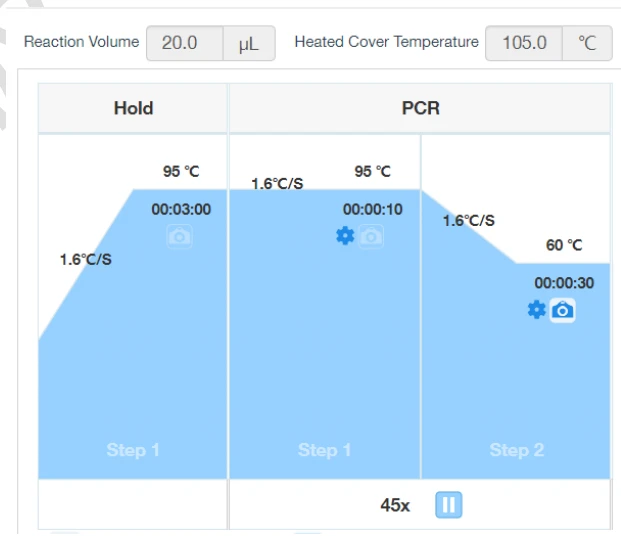This screenshot has height=537, width=621.
Task: Click the 45x cycle count
Action: tap(395, 505)
